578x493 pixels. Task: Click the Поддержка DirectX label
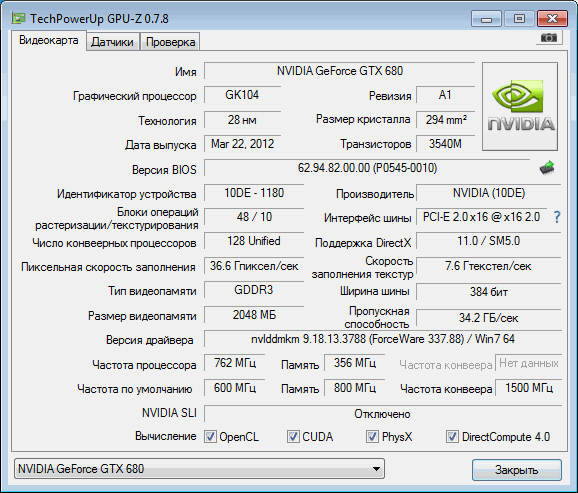[363, 243]
